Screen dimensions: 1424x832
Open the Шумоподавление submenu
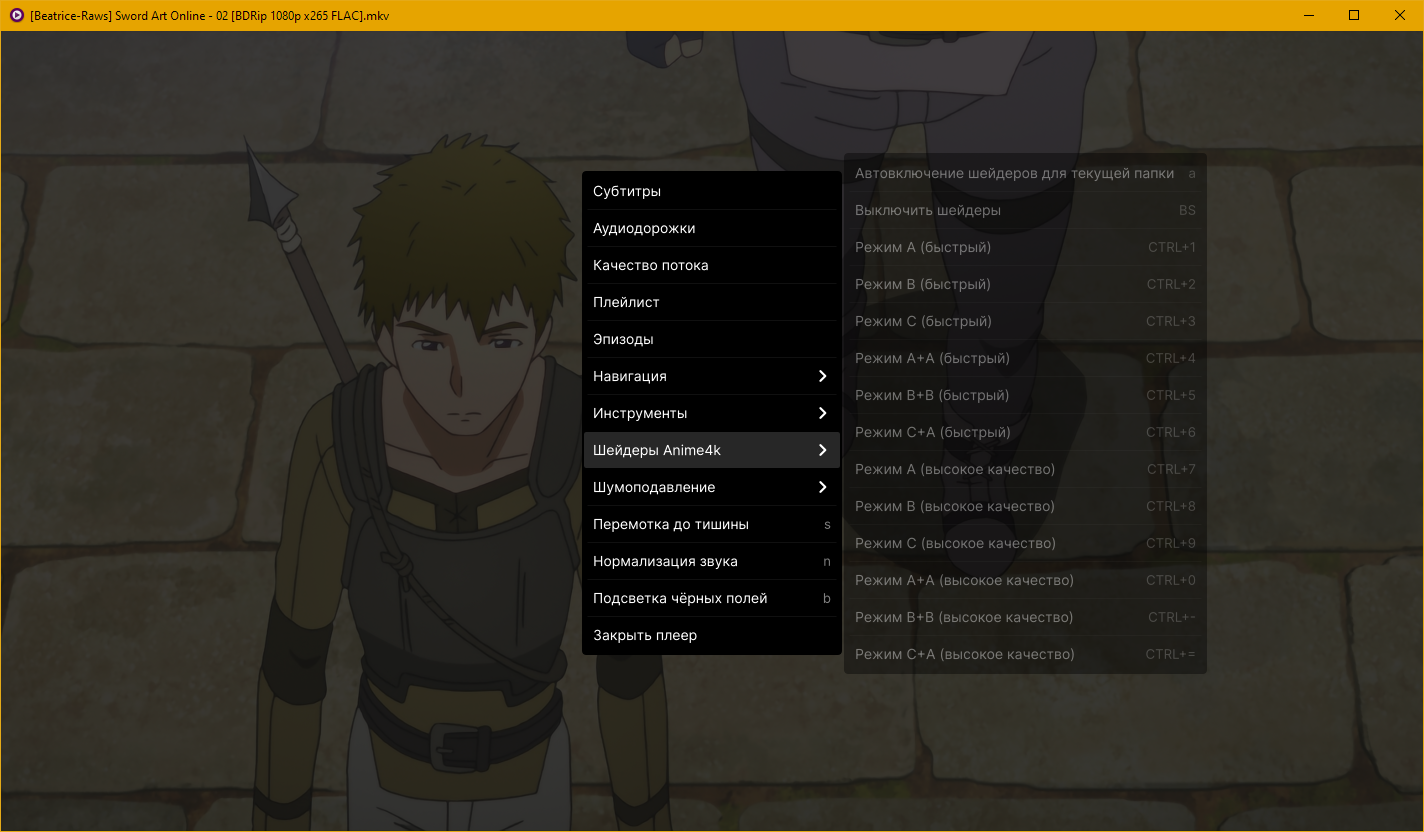tap(711, 487)
